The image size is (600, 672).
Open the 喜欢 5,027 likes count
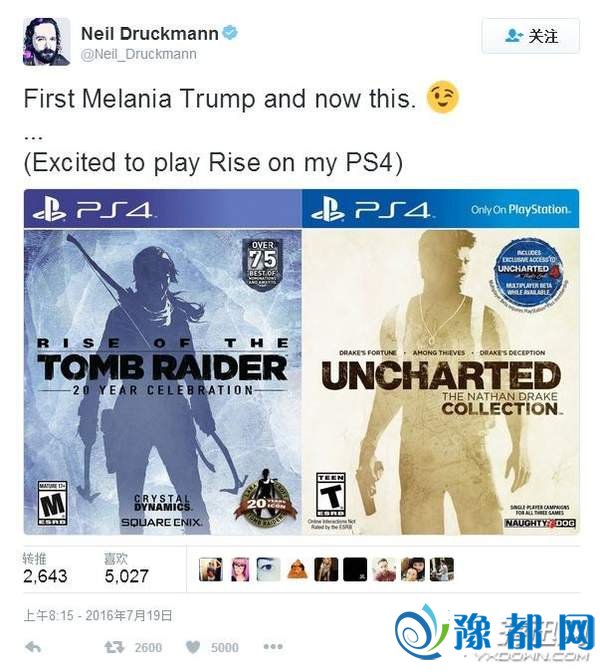click(126, 569)
